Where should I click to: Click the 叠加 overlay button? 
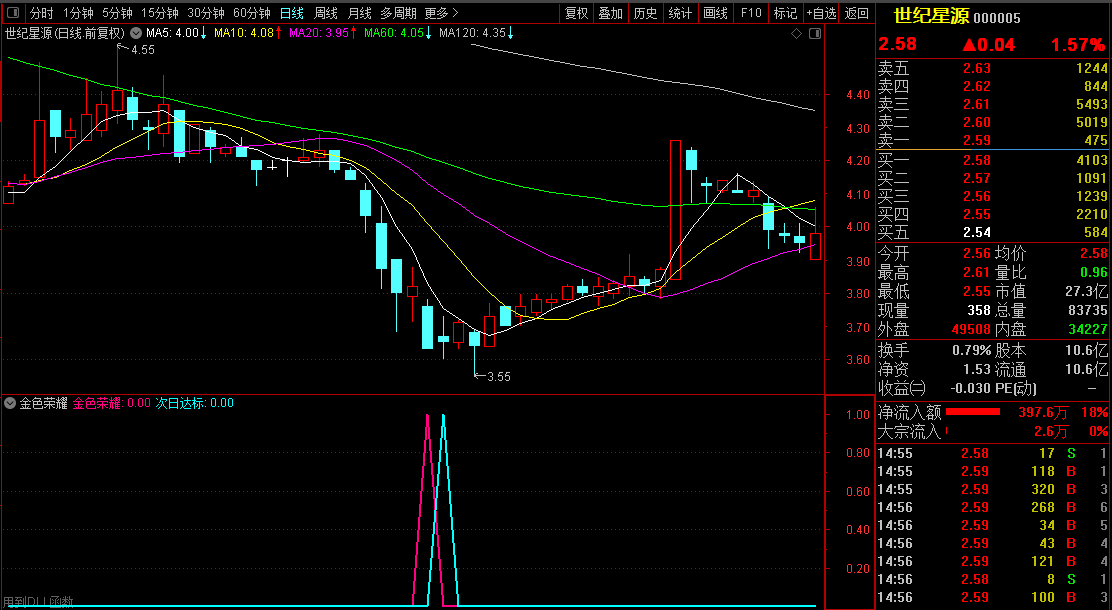click(611, 13)
